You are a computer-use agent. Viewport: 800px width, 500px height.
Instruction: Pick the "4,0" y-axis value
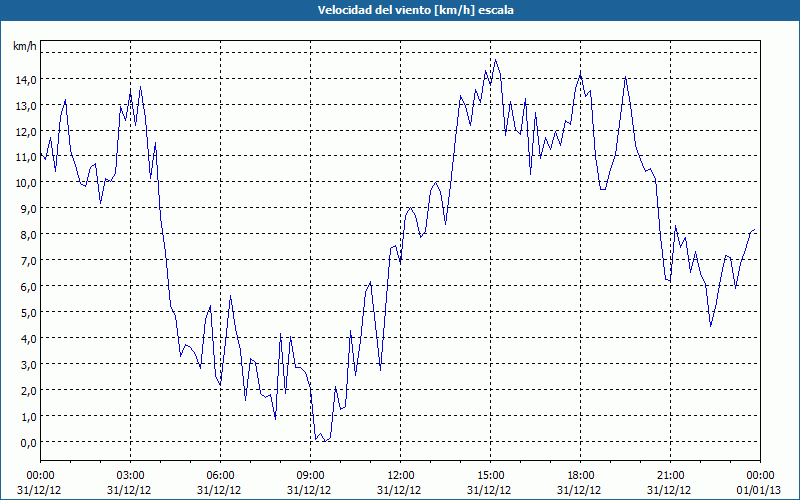point(28,338)
